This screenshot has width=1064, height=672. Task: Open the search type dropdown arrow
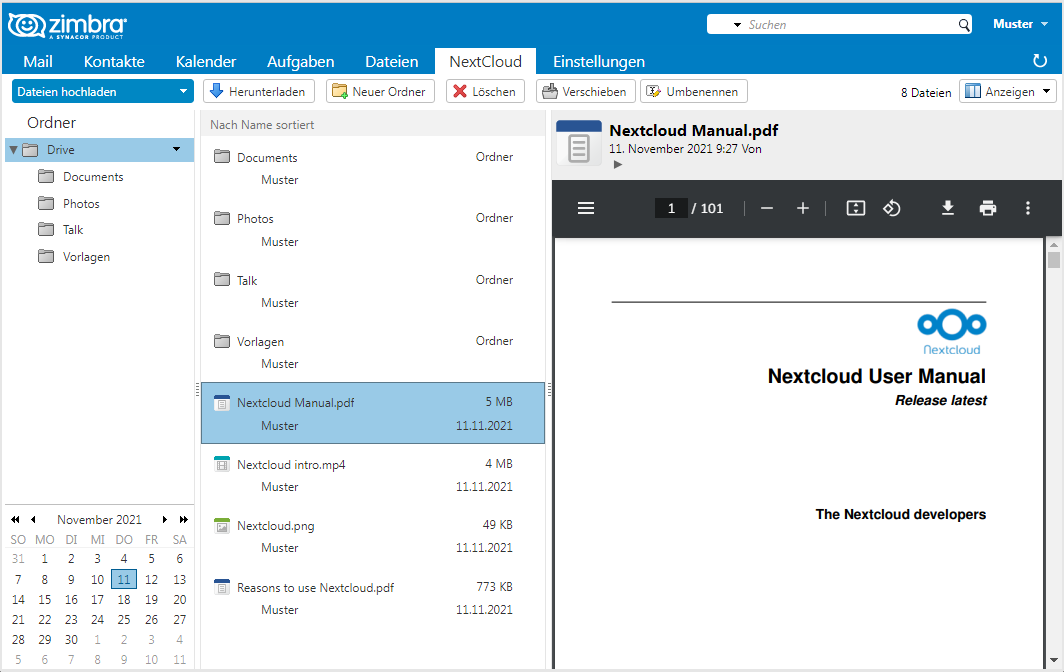coord(737,25)
